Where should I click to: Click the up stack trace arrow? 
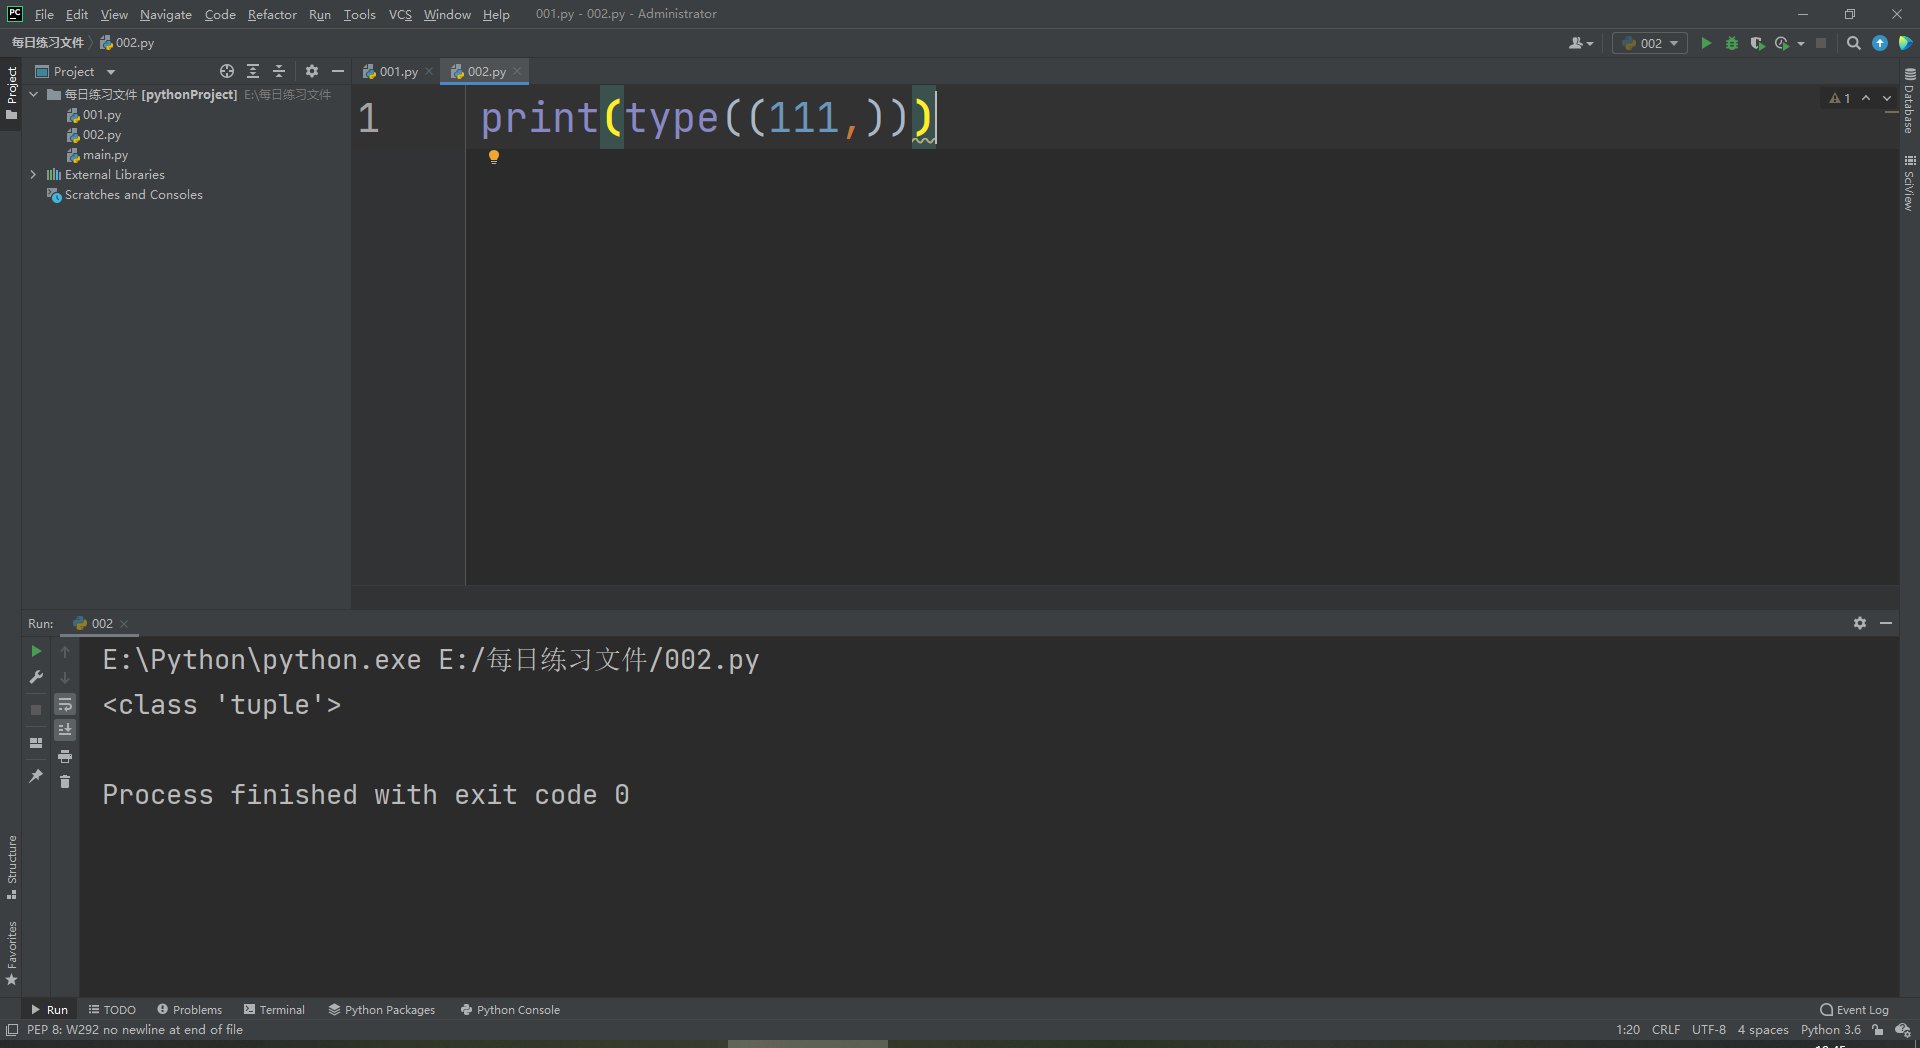coord(65,652)
